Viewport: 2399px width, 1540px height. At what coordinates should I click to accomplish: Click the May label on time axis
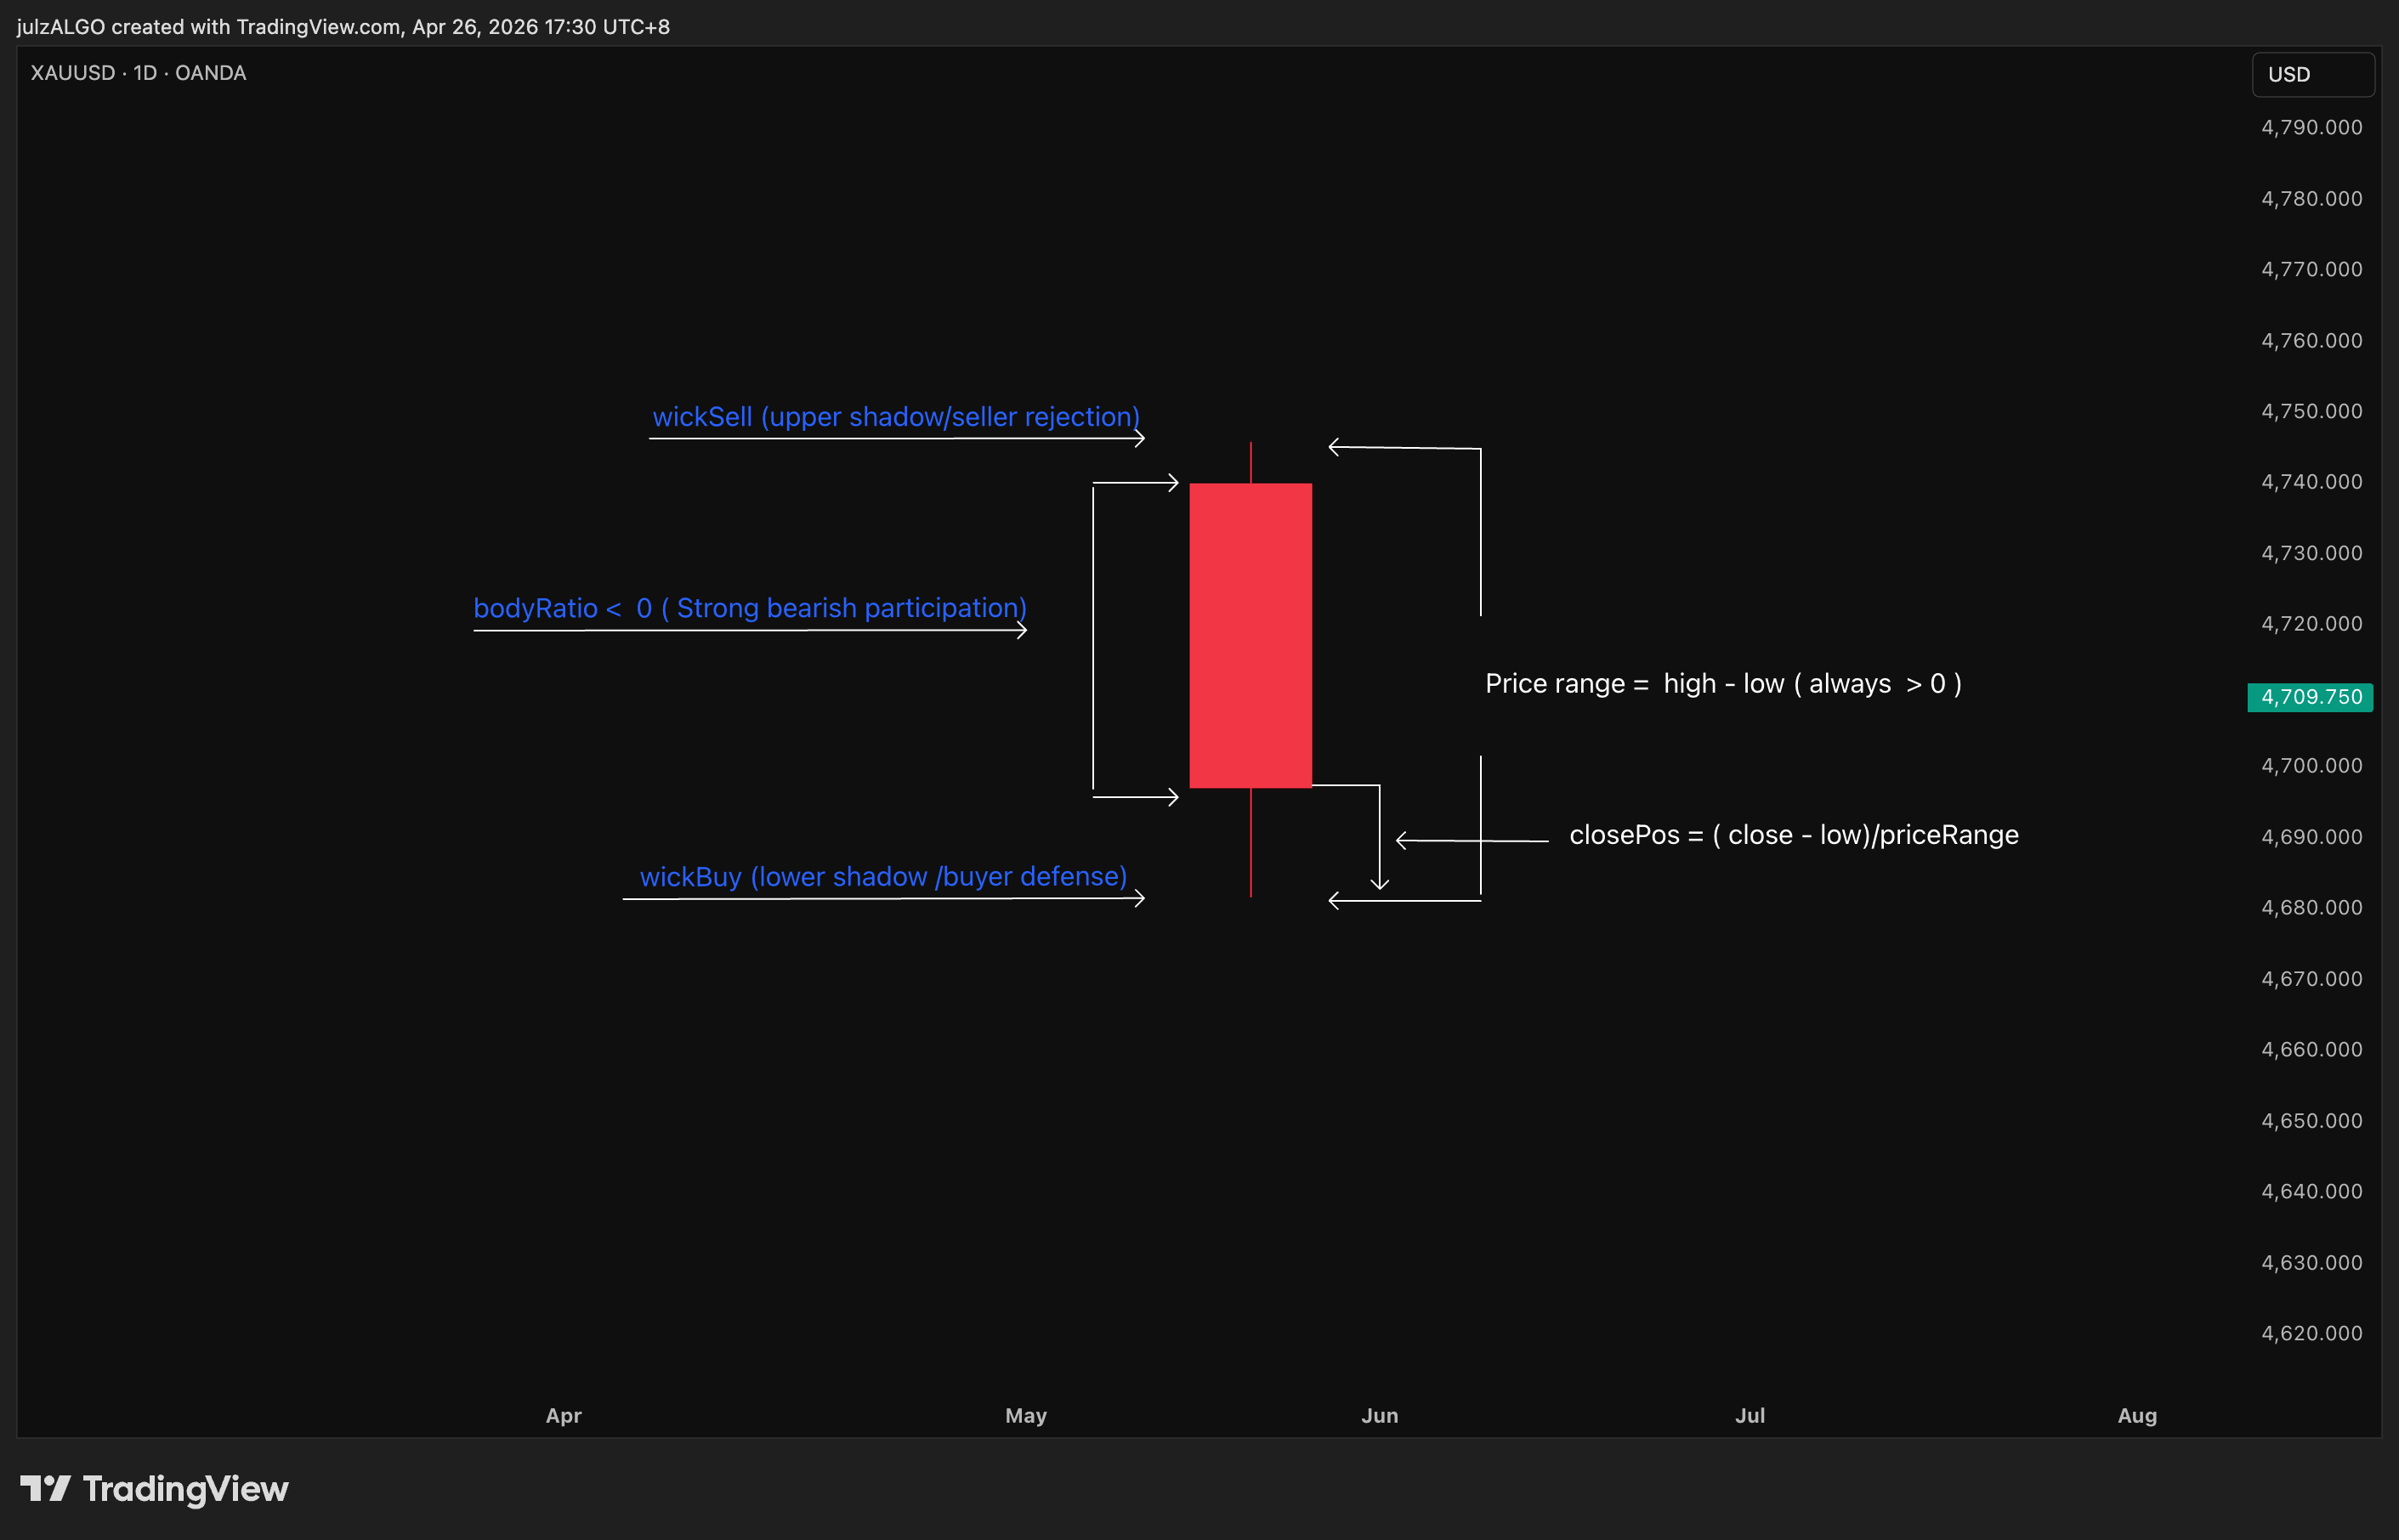[1026, 1416]
